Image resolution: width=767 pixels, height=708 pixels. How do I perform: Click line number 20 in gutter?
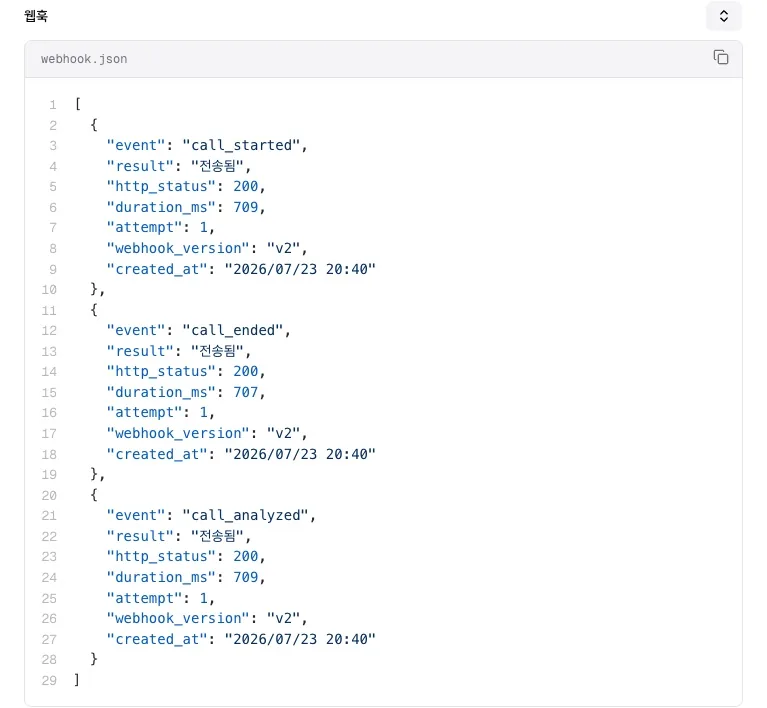point(49,495)
